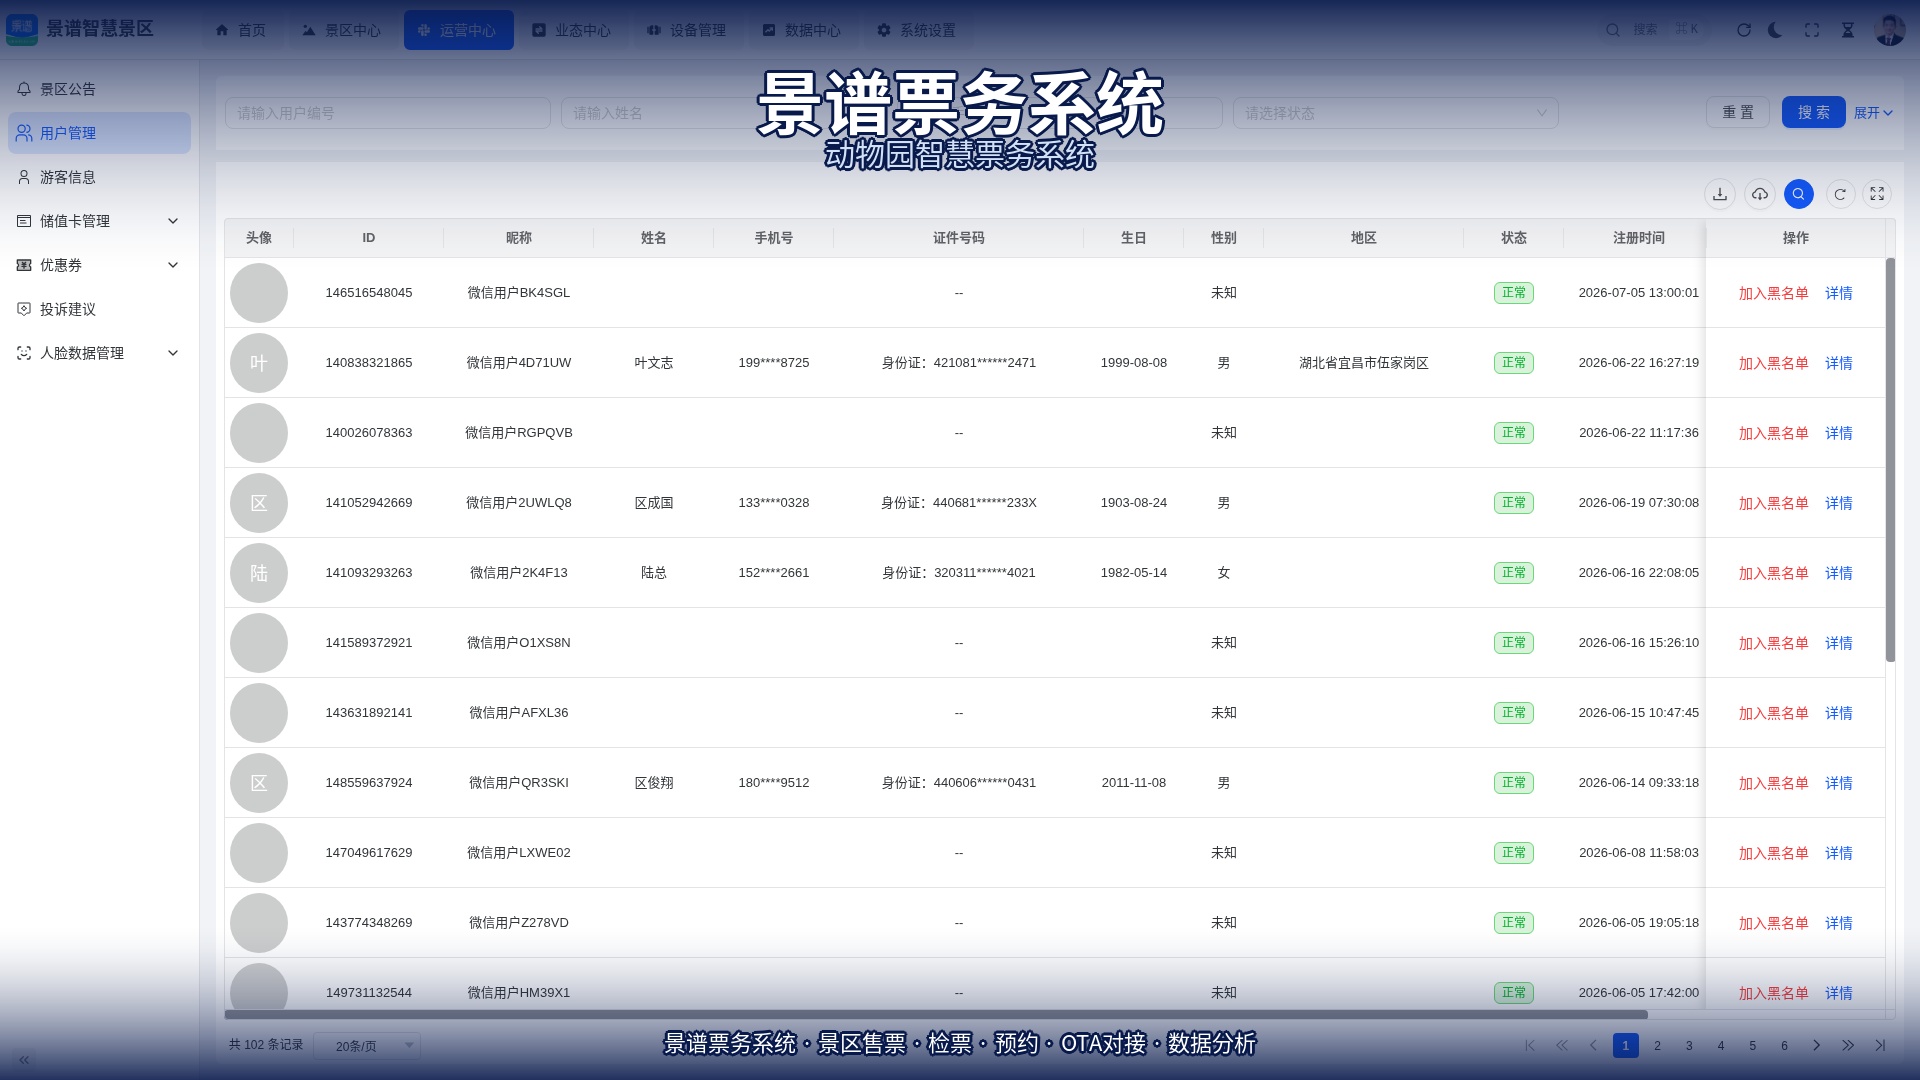
Task: Open 运营中心 tab
Action: (458, 30)
